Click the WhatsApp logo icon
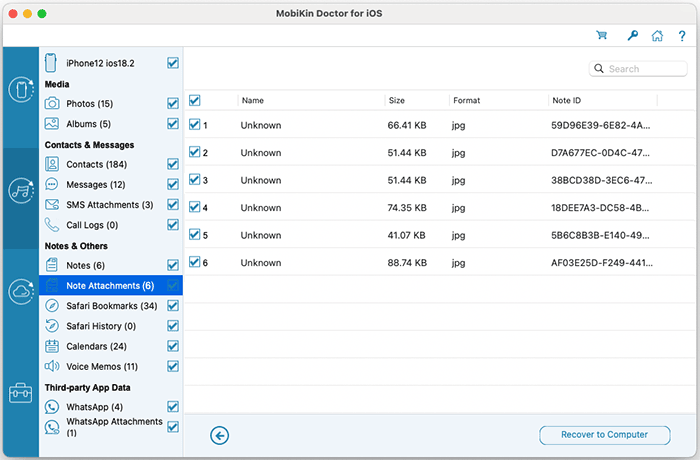Image resolution: width=700 pixels, height=460 pixels. tap(52, 407)
